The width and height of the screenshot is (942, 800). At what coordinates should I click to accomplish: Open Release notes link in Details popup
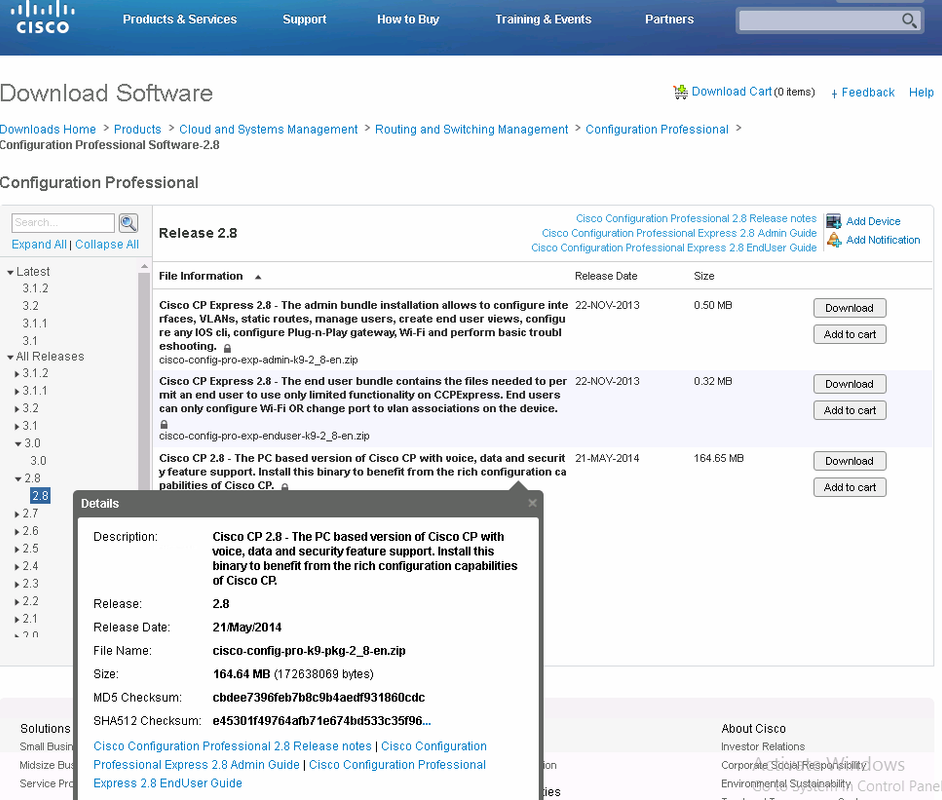232,746
